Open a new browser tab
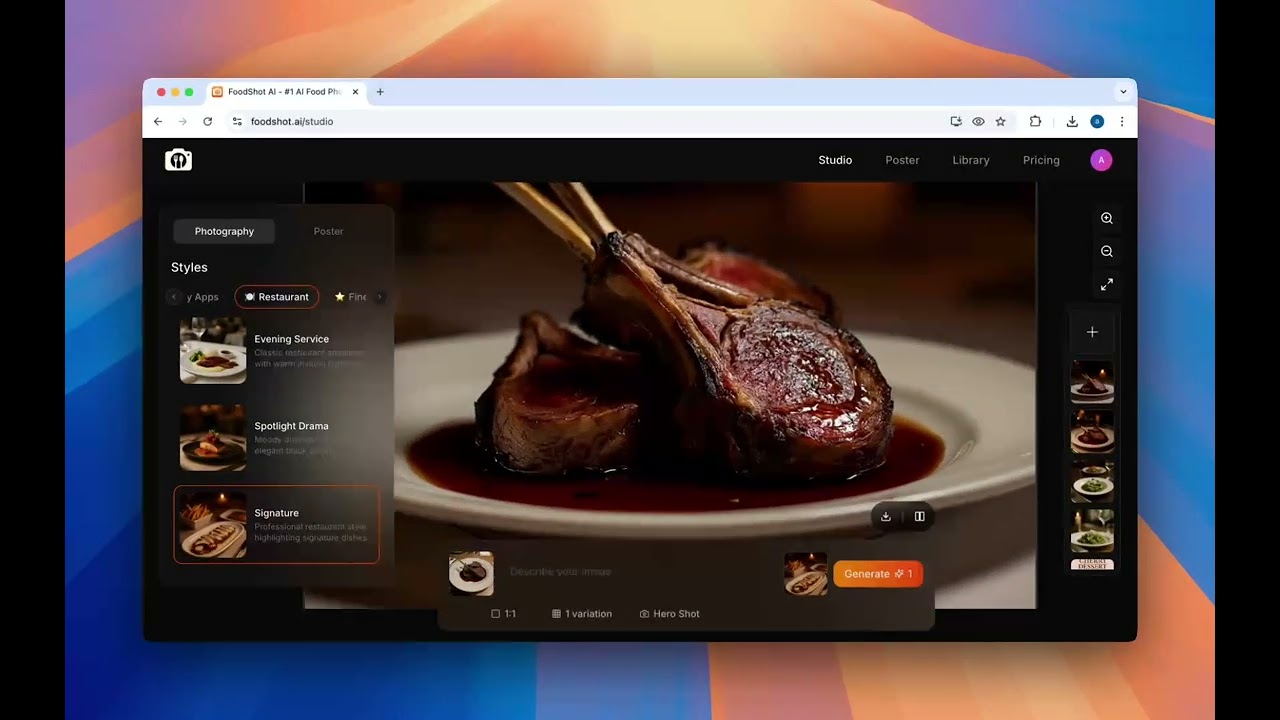The image size is (1280, 720). 380,92
